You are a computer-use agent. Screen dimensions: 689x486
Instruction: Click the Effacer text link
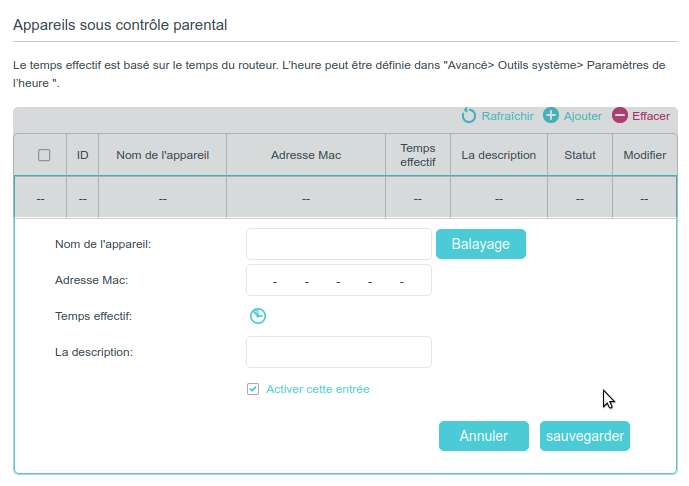[x=651, y=116]
